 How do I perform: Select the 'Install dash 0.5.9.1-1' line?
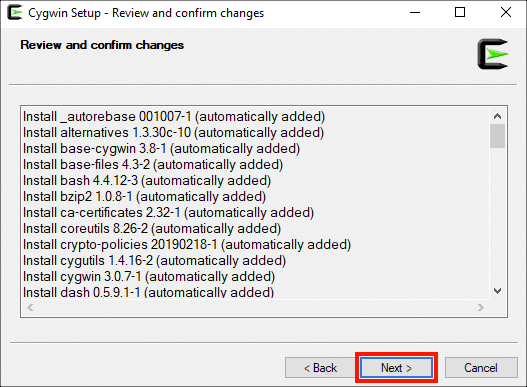click(x=149, y=292)
